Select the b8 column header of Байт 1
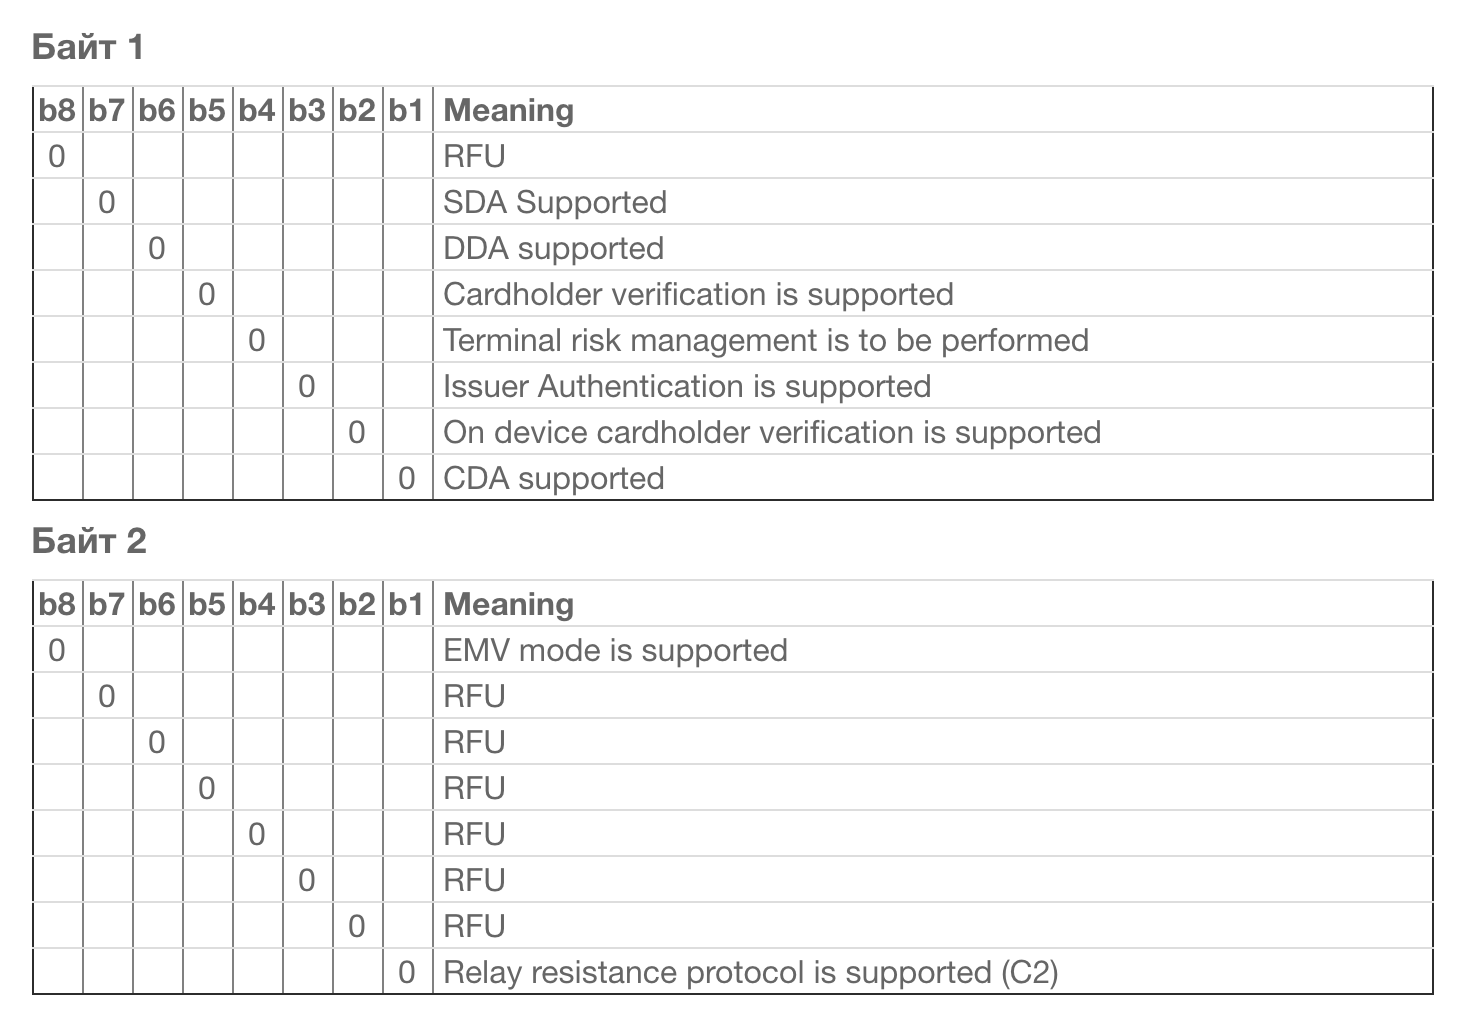The image size is (1462, 1010). click(x=57, y=110)
